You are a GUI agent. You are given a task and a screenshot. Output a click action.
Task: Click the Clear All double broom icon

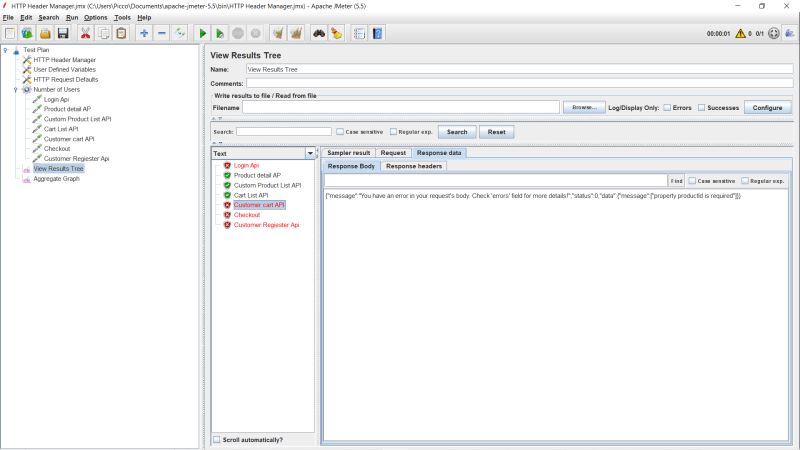(x=296, y=34)
